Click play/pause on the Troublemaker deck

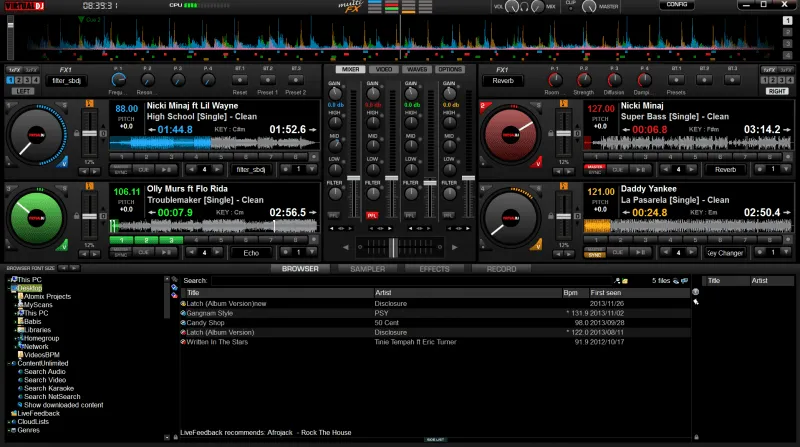[x=166, y=252]
